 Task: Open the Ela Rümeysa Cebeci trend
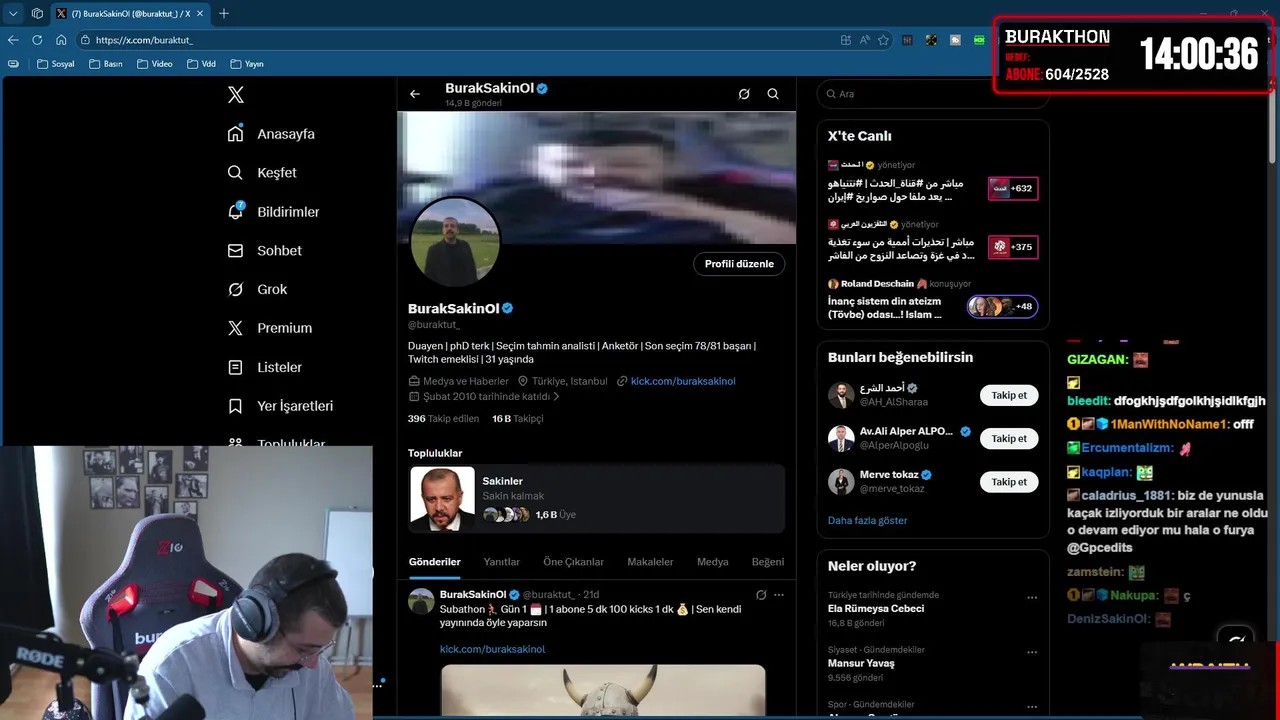[876, 608]
